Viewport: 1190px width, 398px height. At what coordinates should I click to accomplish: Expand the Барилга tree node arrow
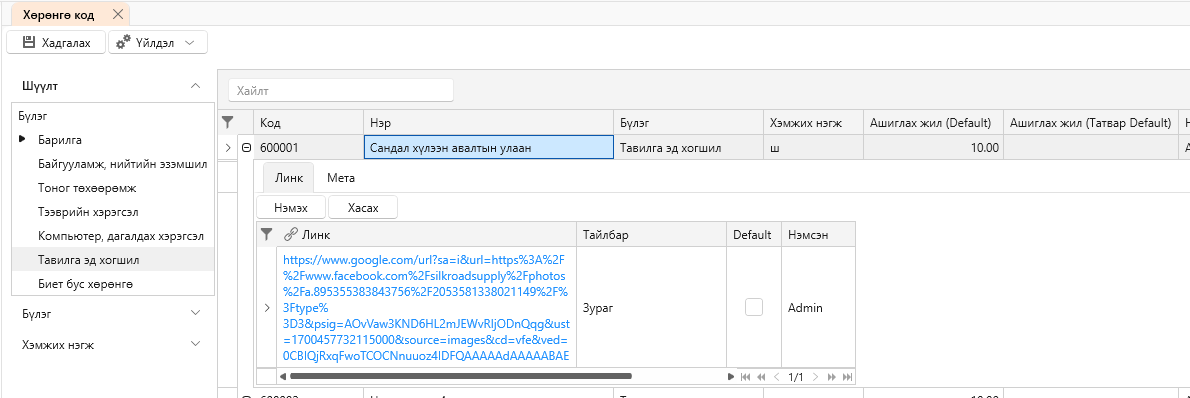pos(22,140)
